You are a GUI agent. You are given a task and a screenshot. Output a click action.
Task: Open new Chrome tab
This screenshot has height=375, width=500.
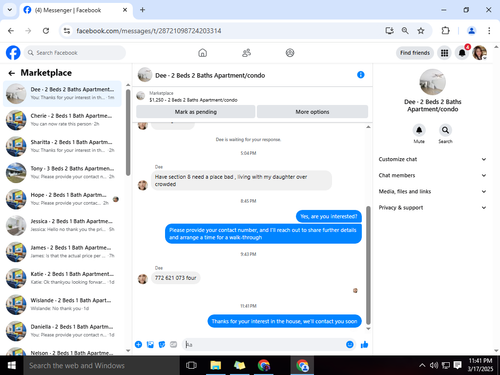(x=142, y=10)
